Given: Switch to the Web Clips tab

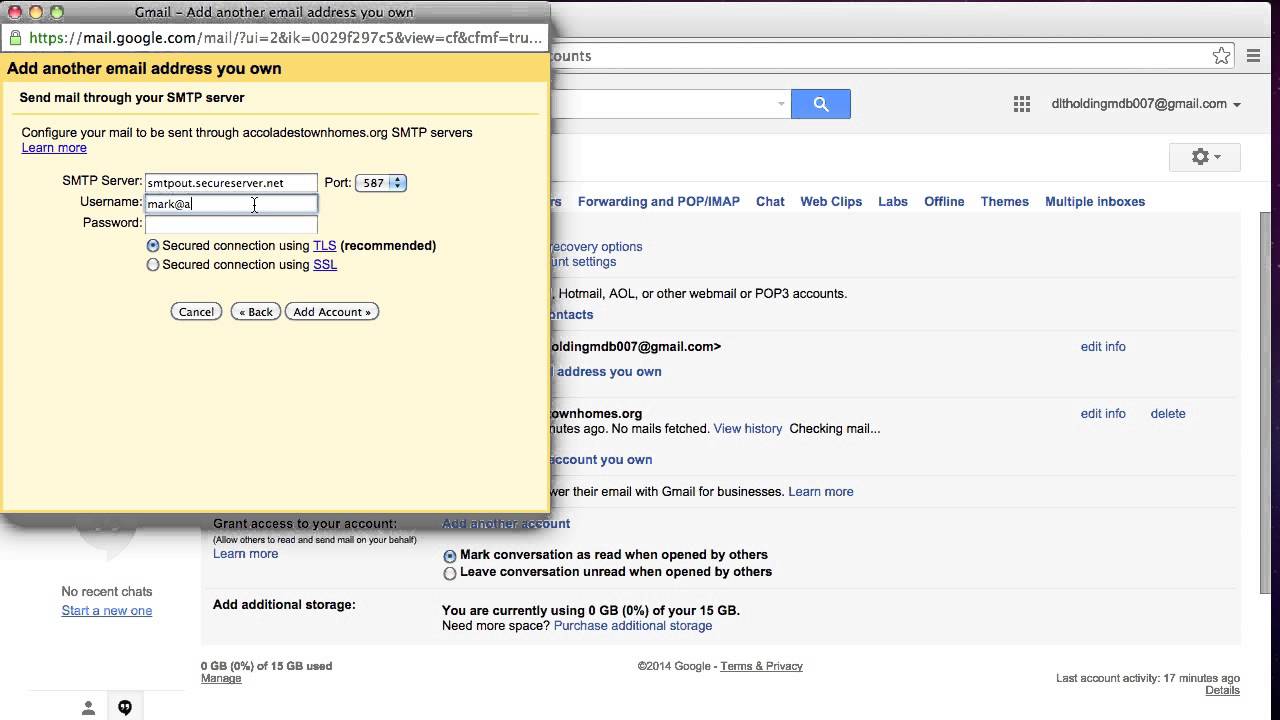Looking at the screenshot, I should (831, 201).
